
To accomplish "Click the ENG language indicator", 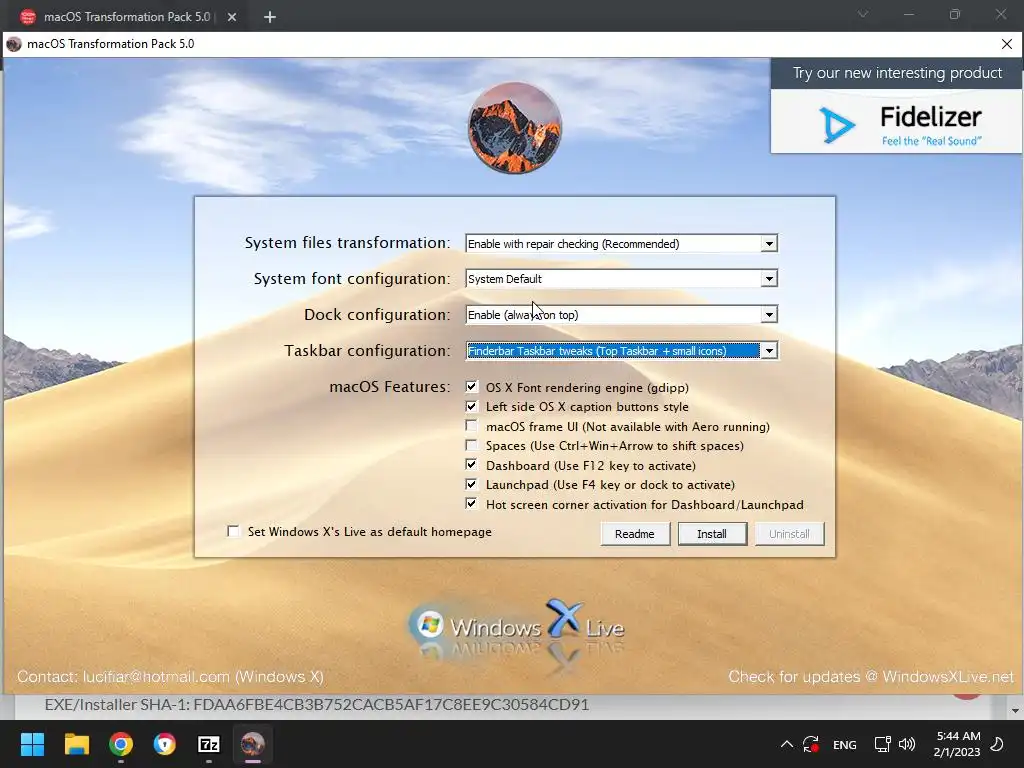I will click(x=844, y=744).
